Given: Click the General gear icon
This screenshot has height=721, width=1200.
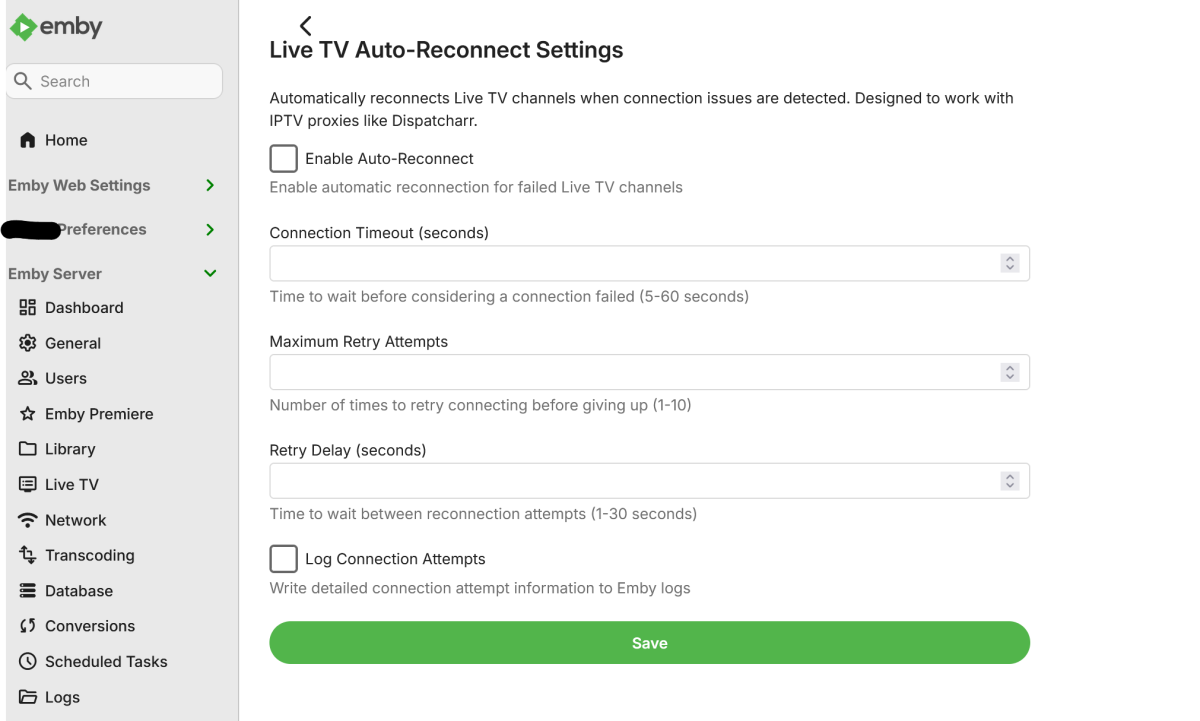Looking at the screenshot, I should [28, 343].
